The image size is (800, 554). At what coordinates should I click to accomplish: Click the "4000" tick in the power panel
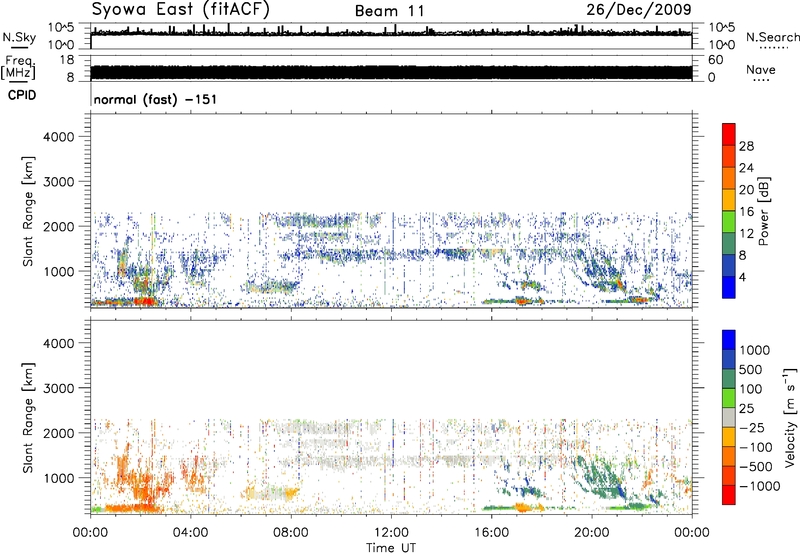click(58, 137)
